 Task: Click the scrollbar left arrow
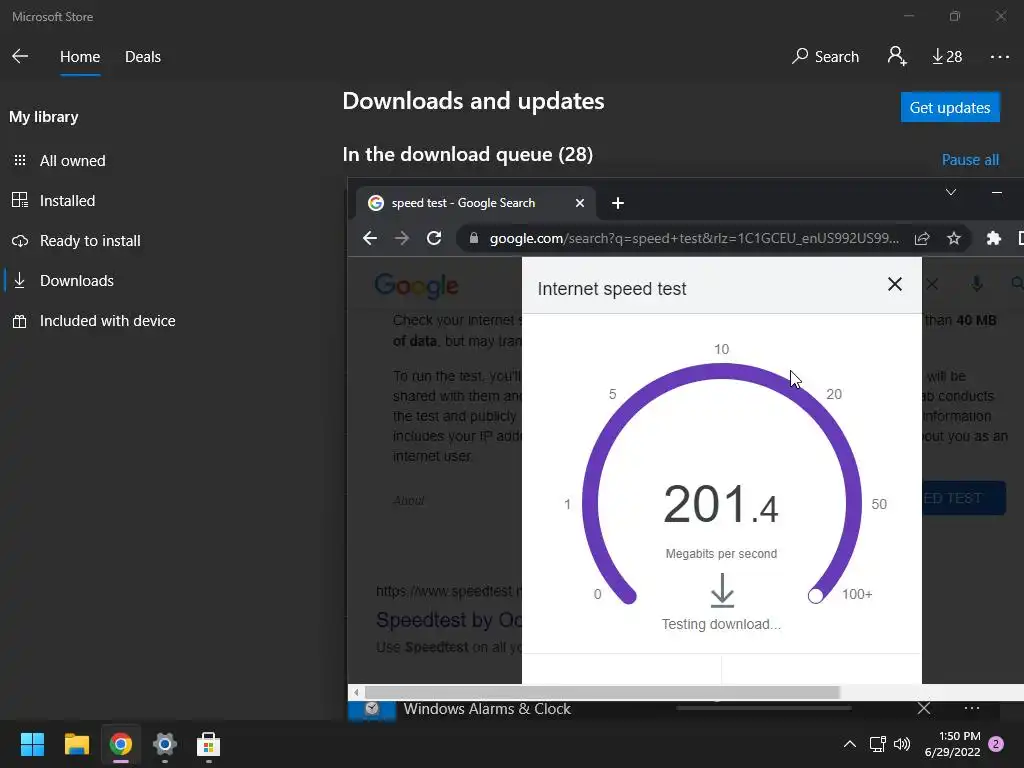coord(356,692)
